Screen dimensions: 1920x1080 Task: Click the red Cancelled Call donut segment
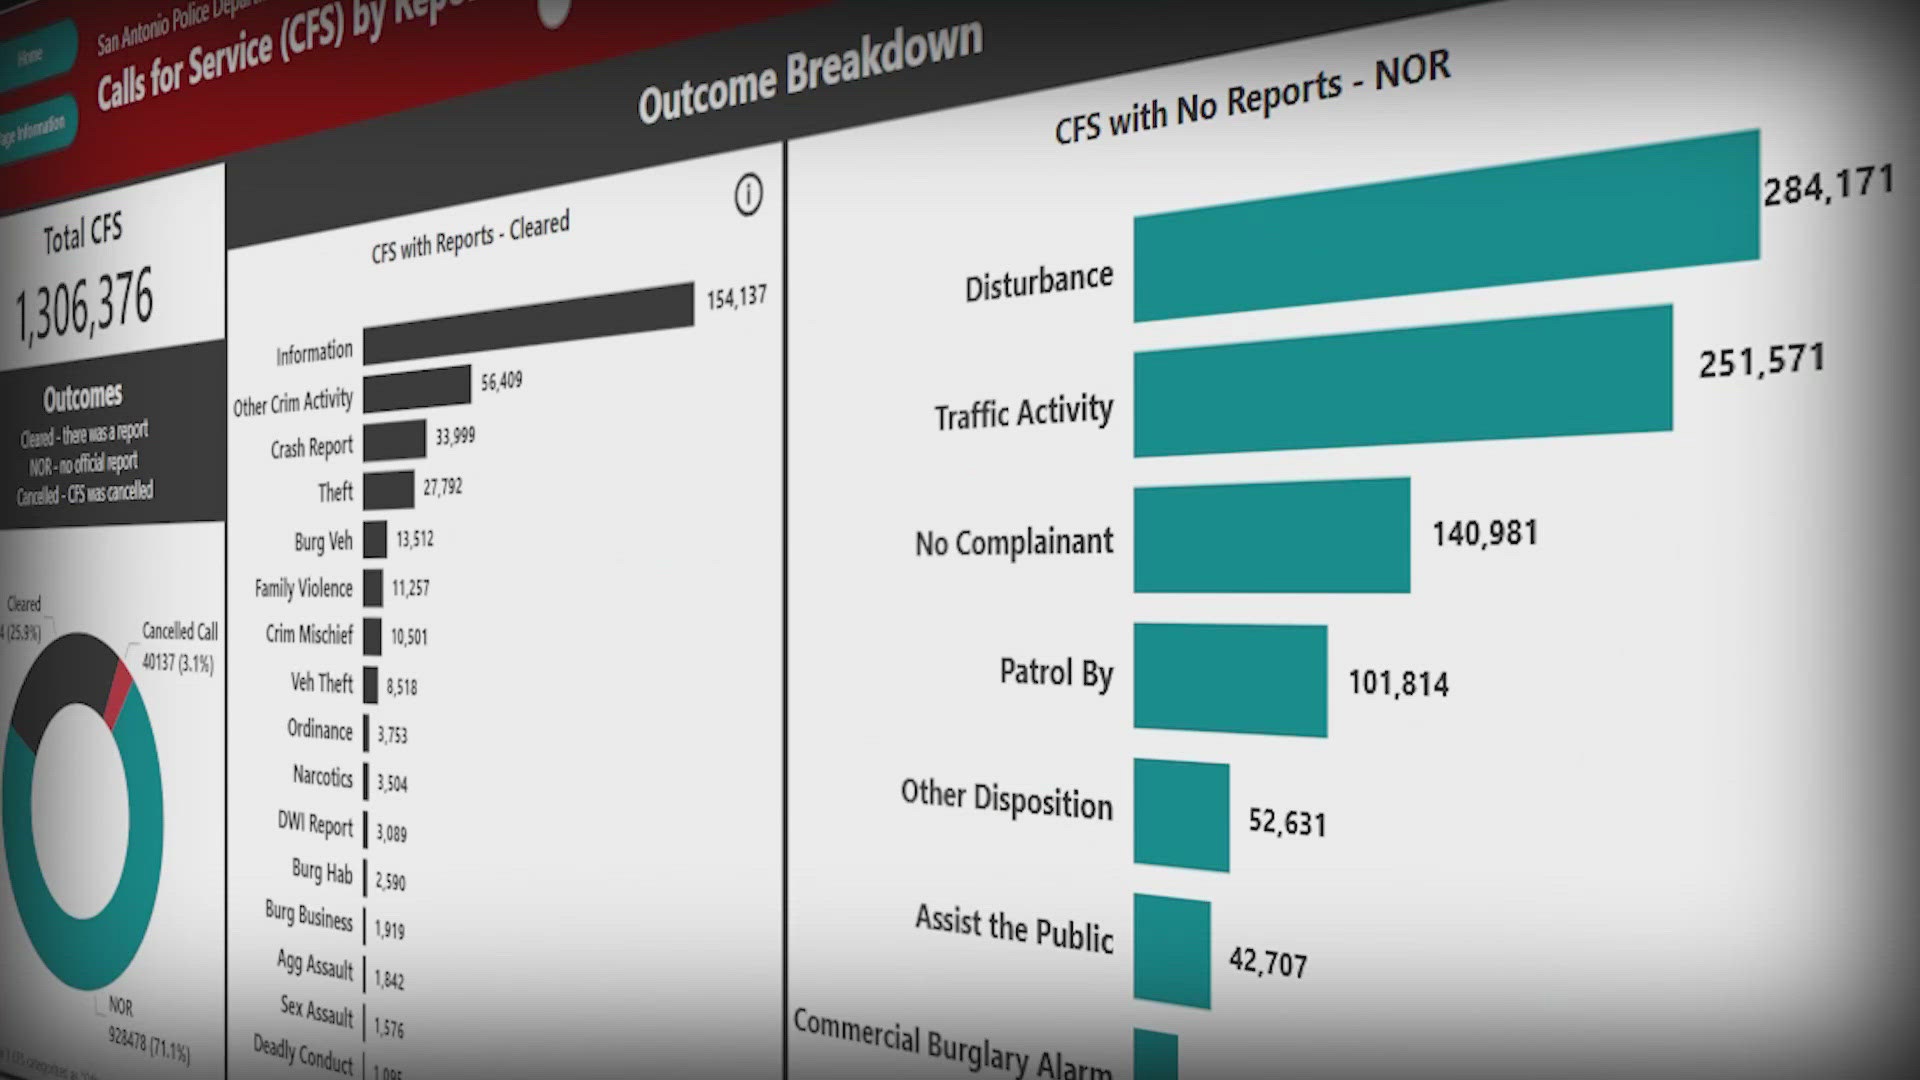coord(118,693)
